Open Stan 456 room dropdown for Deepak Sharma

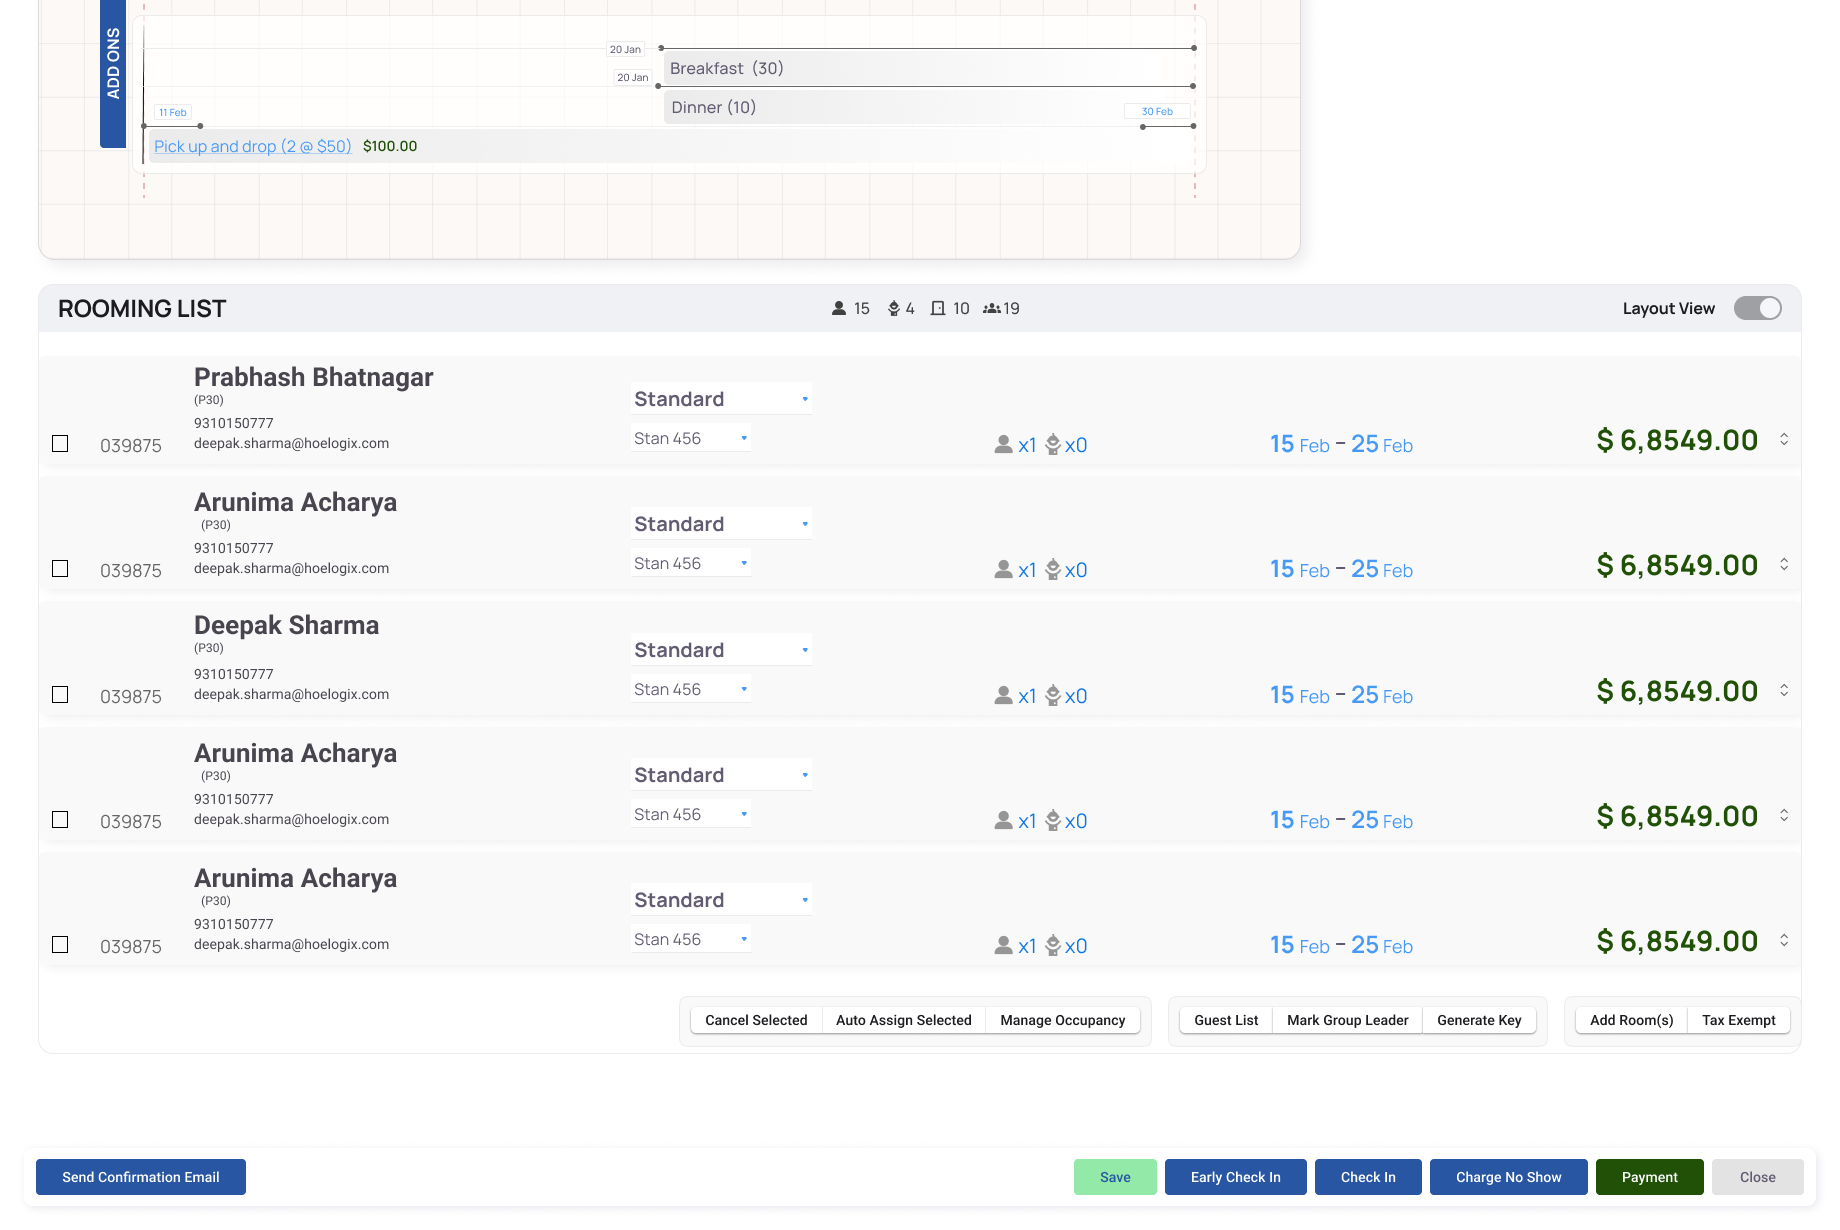click(x=691, y=689)
